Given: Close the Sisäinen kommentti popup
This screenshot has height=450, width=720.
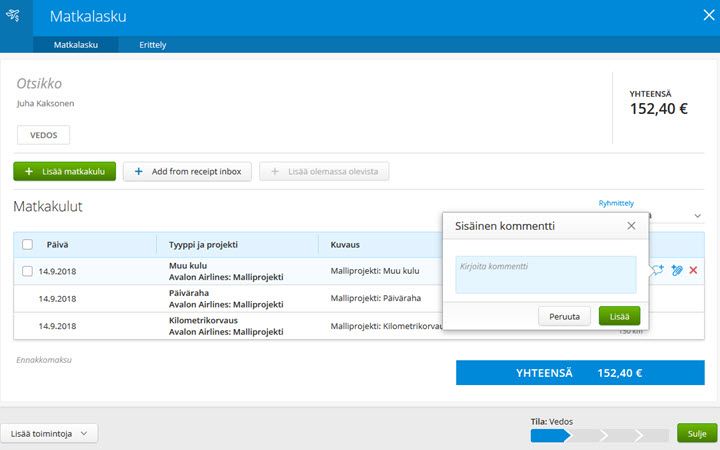Looking at the screenshot, I should point(631,225).
